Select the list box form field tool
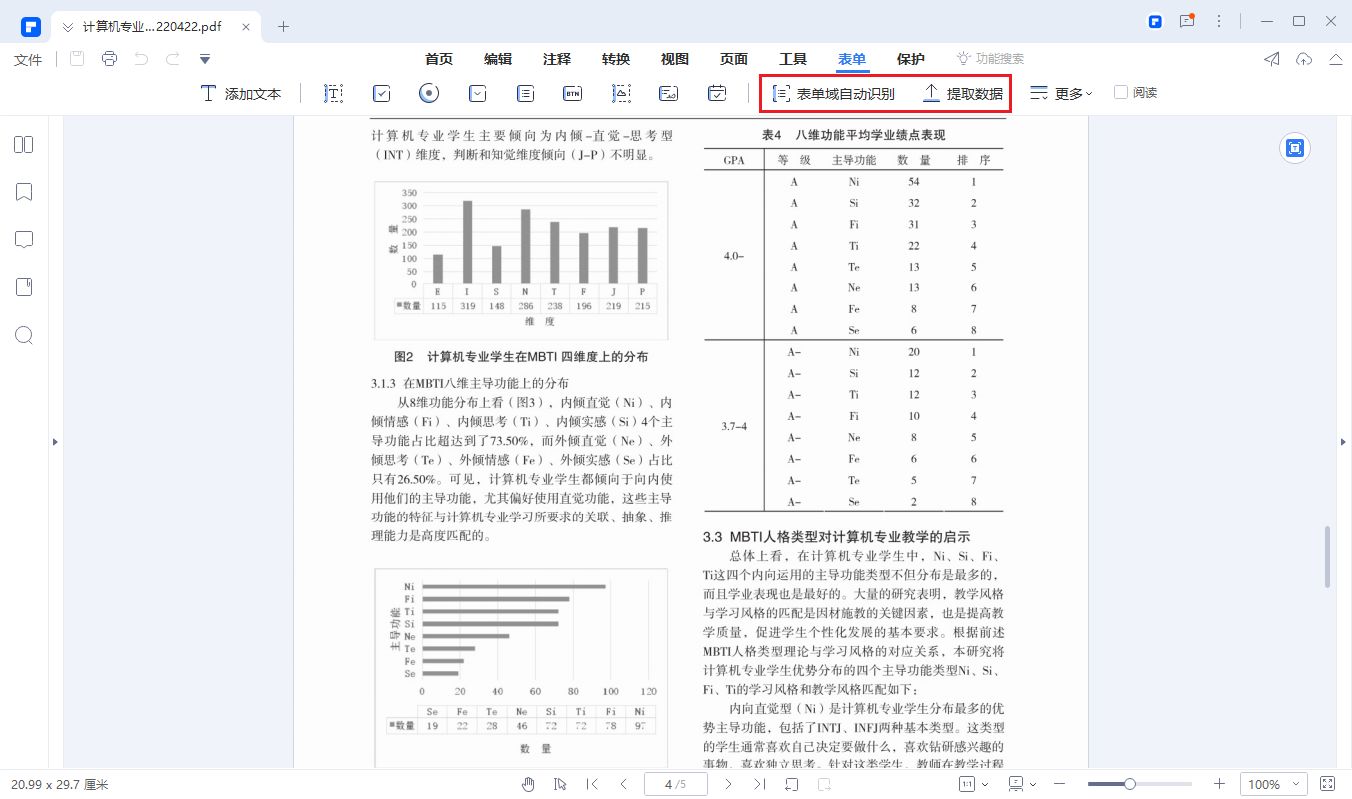 coord(524,92)
